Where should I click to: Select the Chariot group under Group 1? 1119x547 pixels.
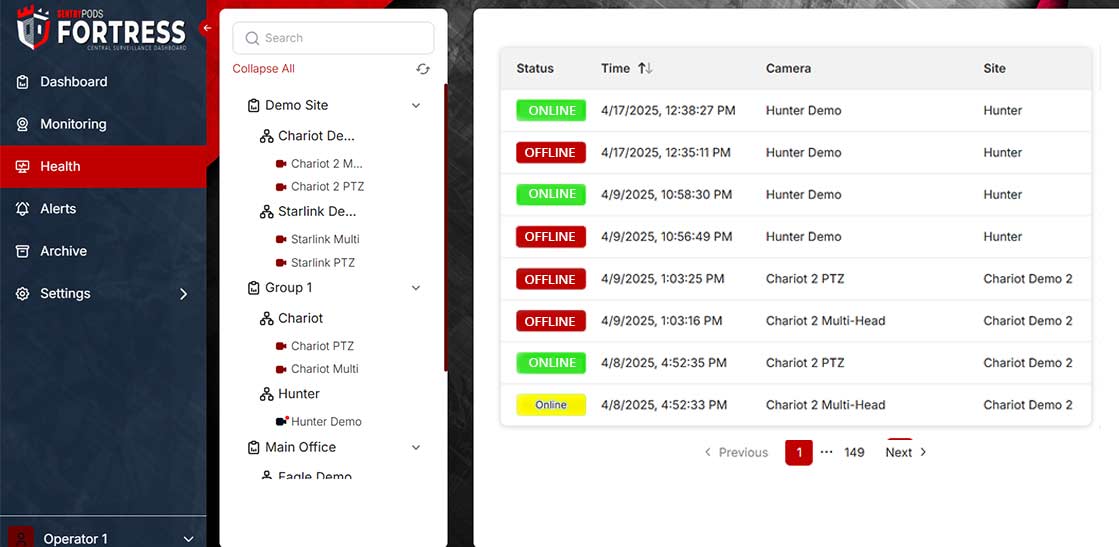click(300, 318)
